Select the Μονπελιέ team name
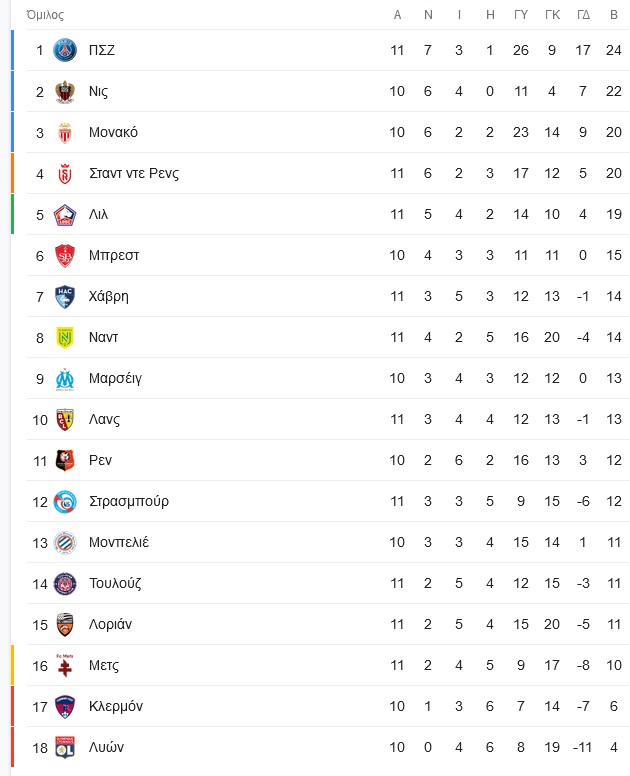The width and height of the screenshot is (630, 776). (119, 542)
